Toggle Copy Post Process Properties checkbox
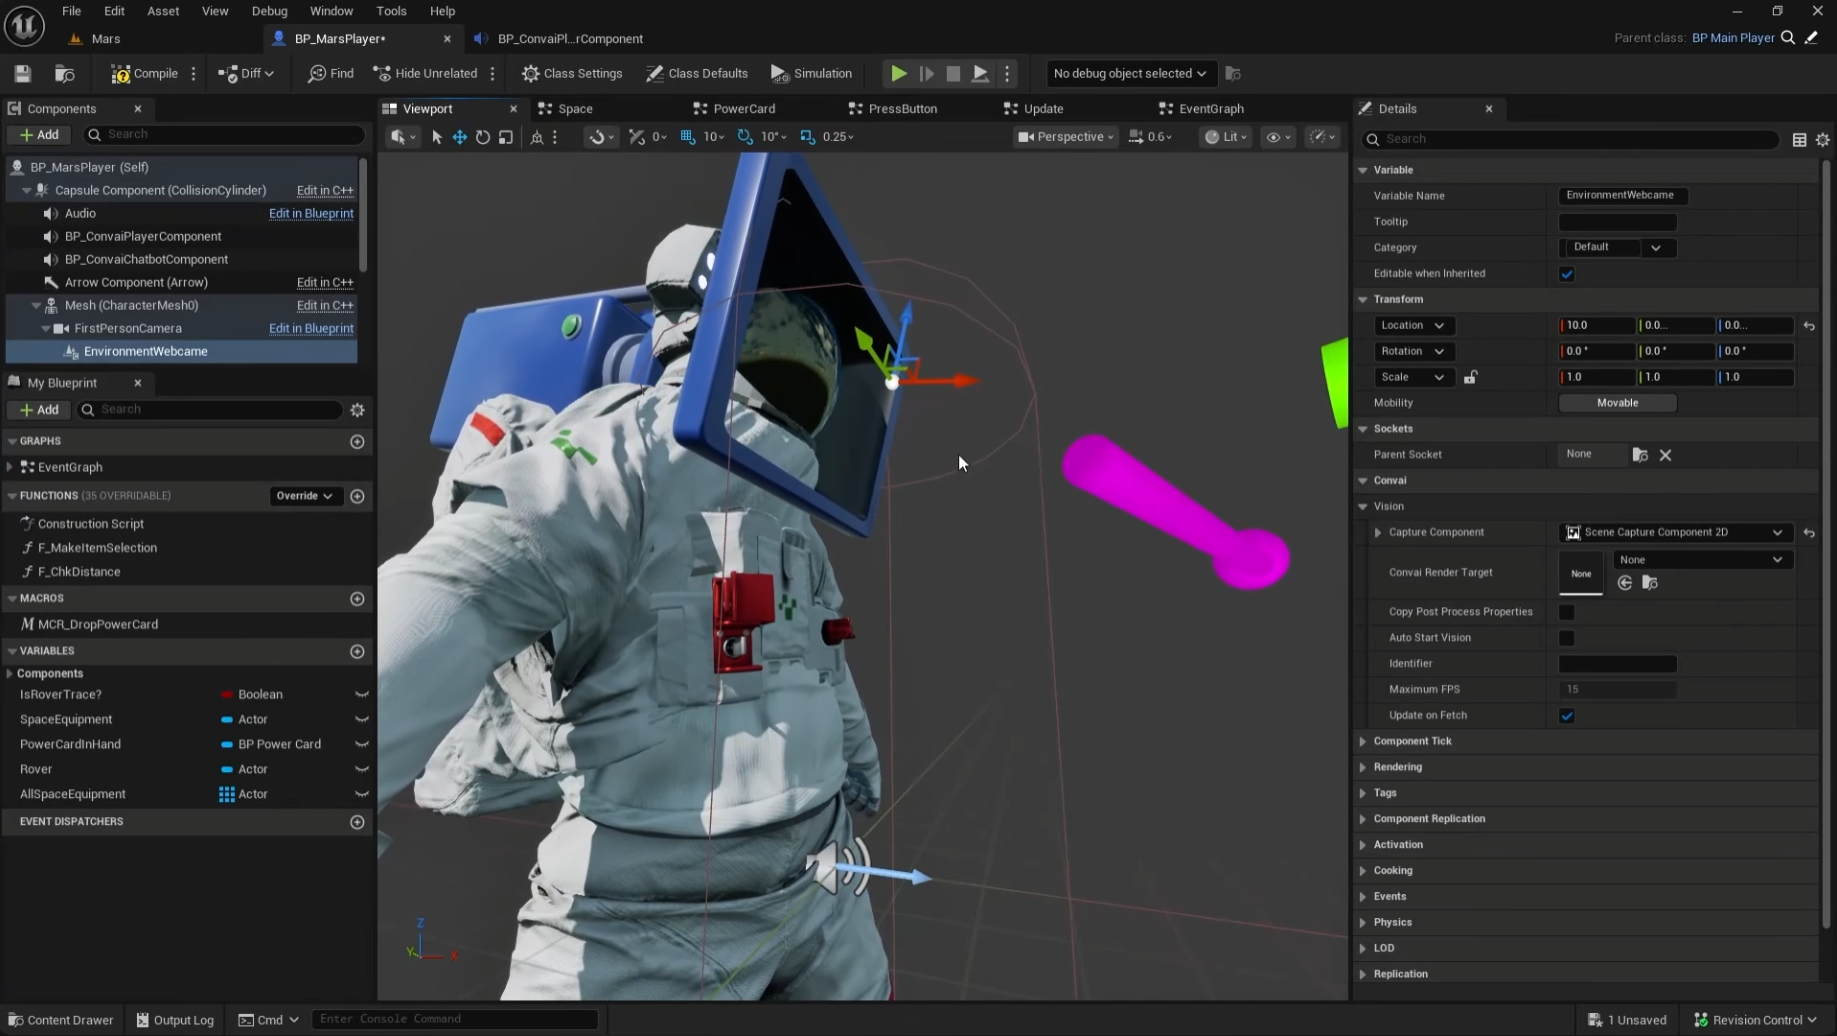Screen dimensions: 1837x1036 tap(1566, 612)
